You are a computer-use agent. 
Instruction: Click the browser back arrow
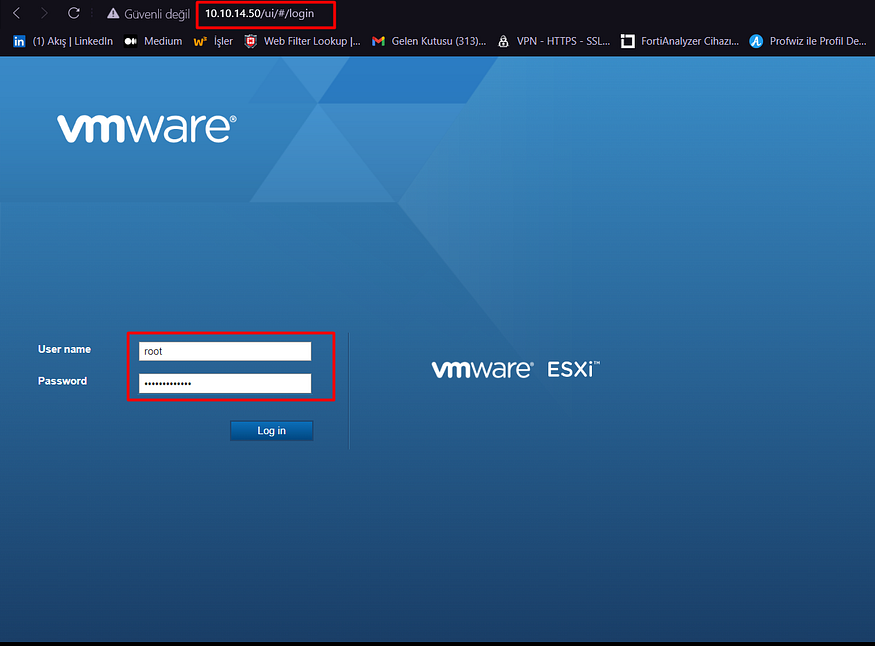(17, 13)
